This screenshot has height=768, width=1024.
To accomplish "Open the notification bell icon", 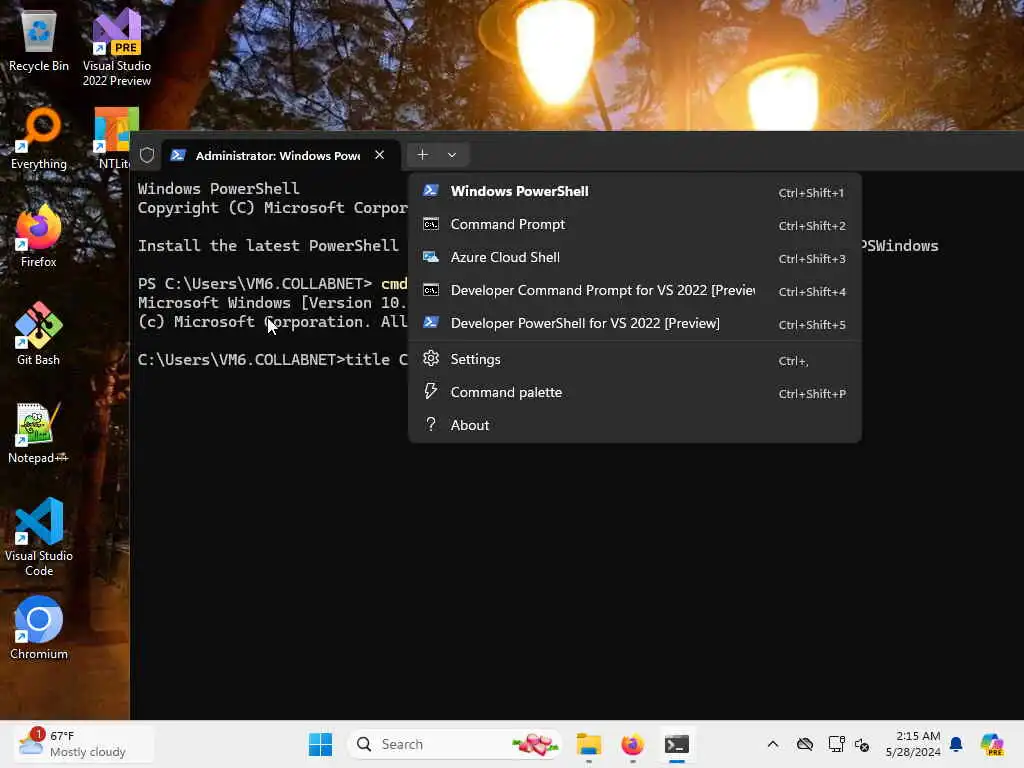I will click(x=956, y=744).
